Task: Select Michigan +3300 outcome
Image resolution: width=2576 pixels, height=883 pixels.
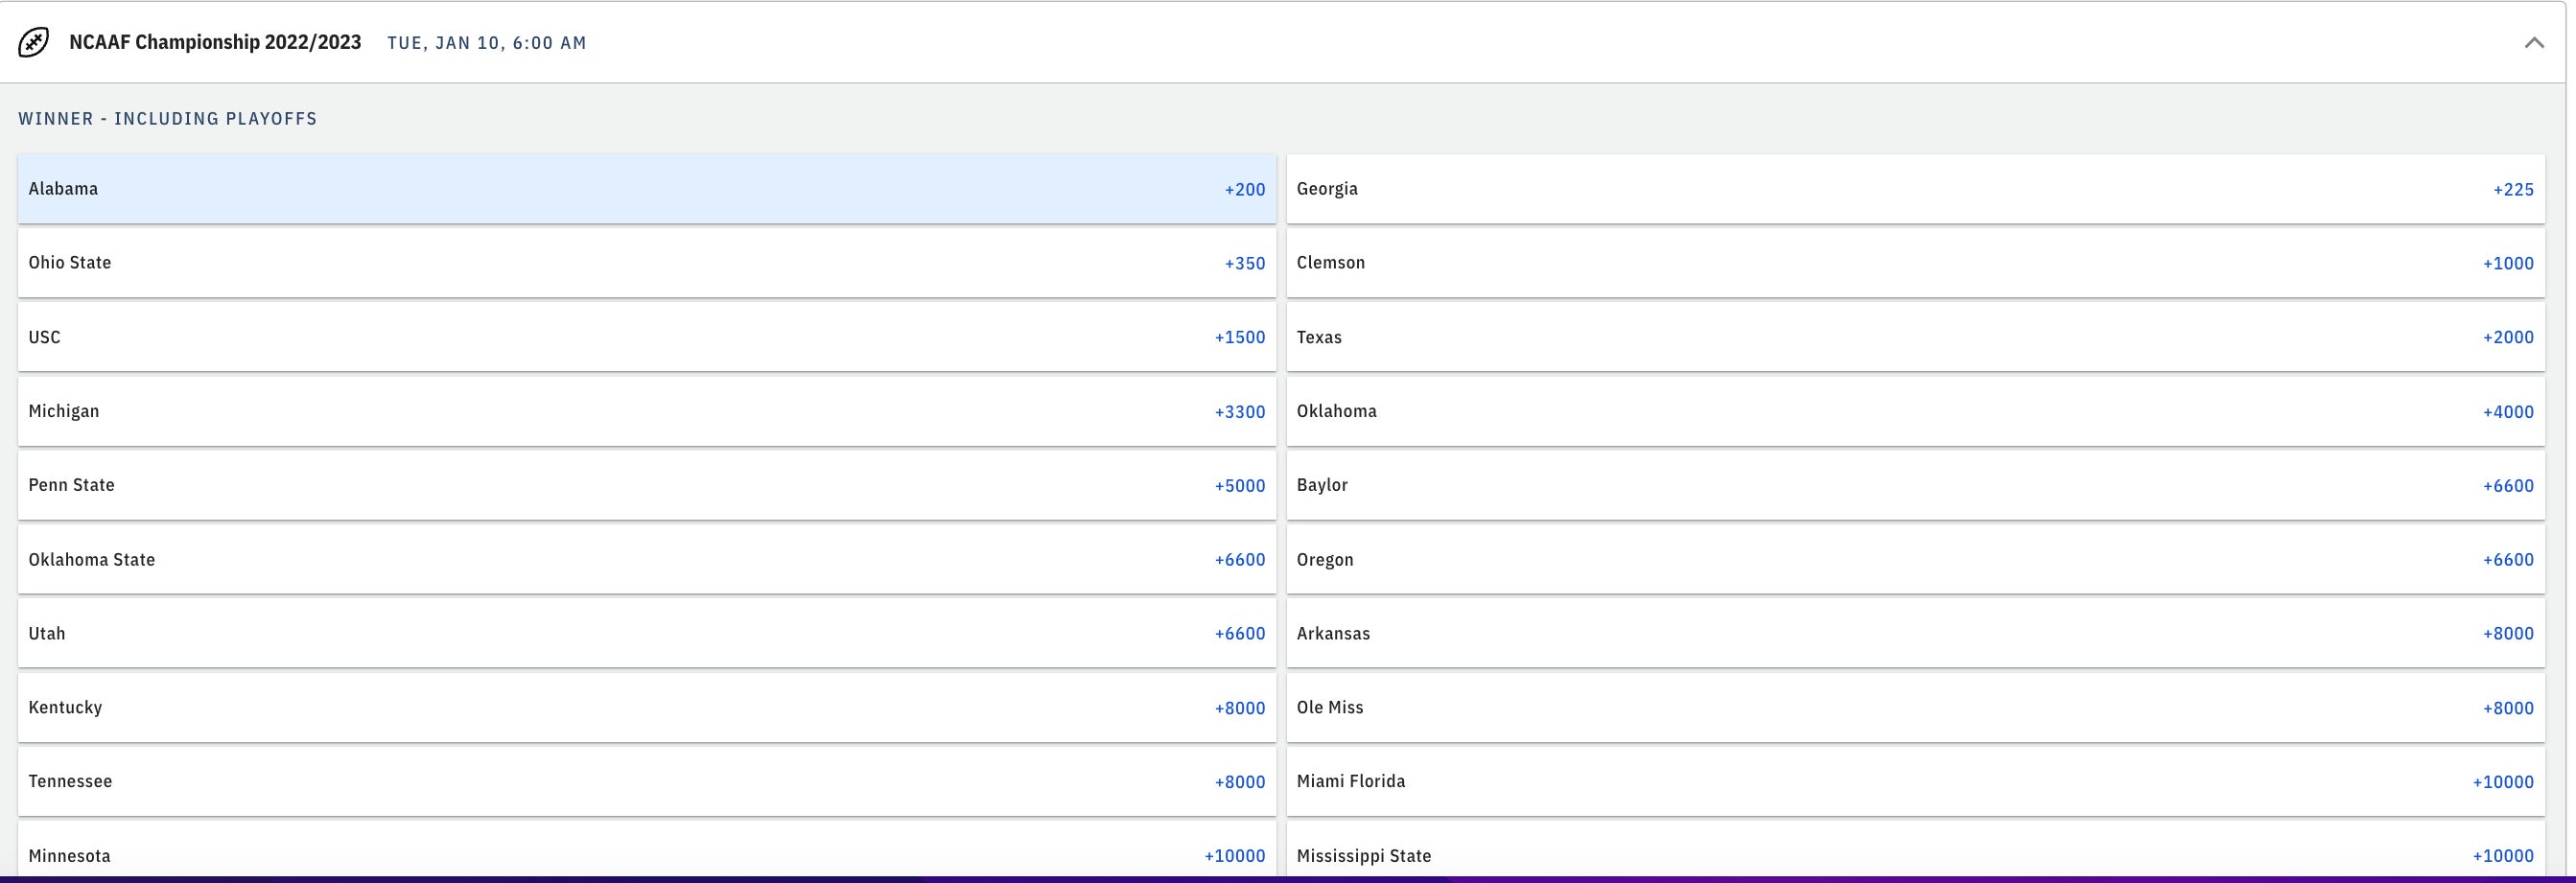Action: tap(646, 411)
